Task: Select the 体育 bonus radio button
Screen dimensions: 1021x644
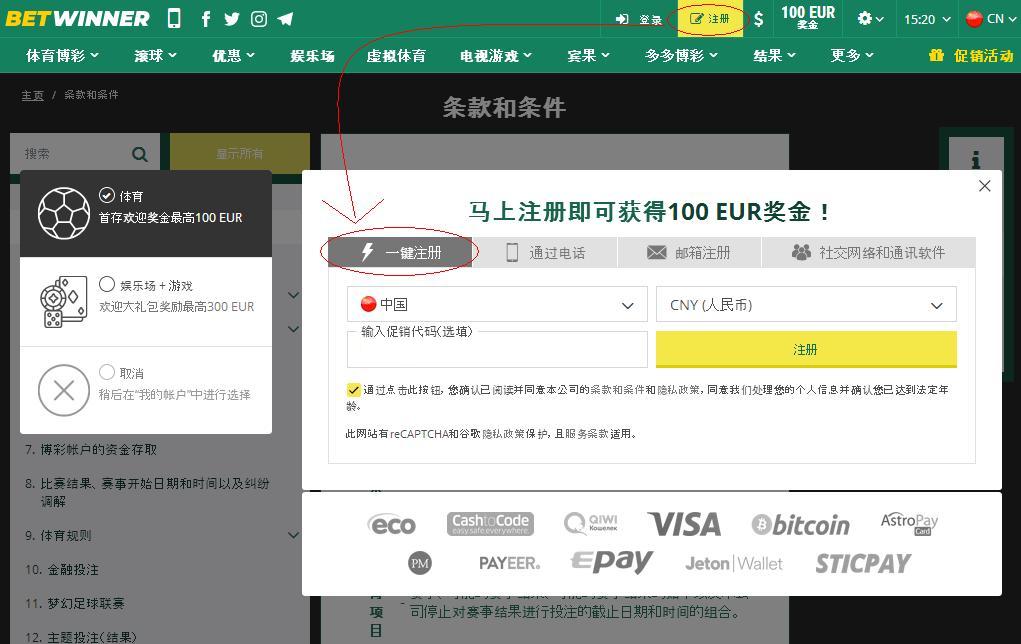Action: pos(107,195)
